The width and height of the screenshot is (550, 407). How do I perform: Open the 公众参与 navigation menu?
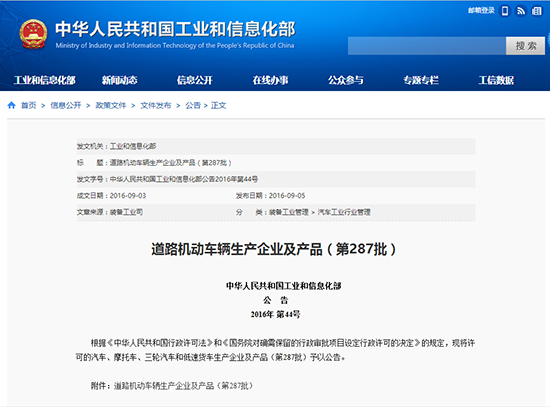(346, 80)
